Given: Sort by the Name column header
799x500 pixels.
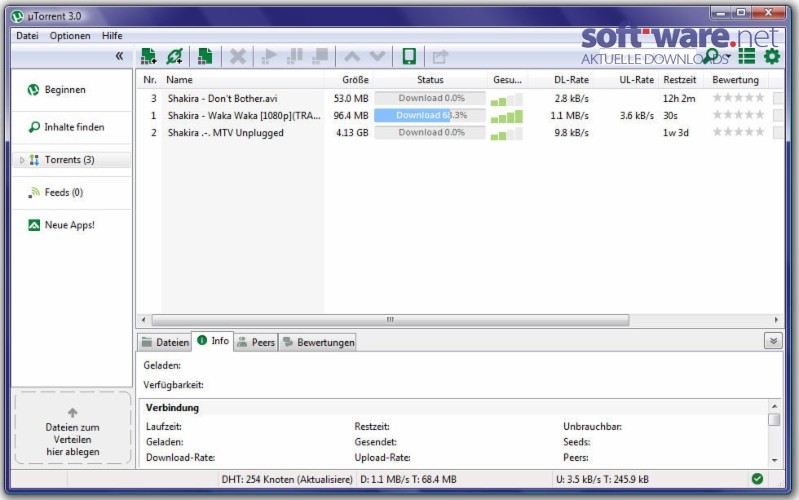Looking at the screenshot, I should (243, 80).
